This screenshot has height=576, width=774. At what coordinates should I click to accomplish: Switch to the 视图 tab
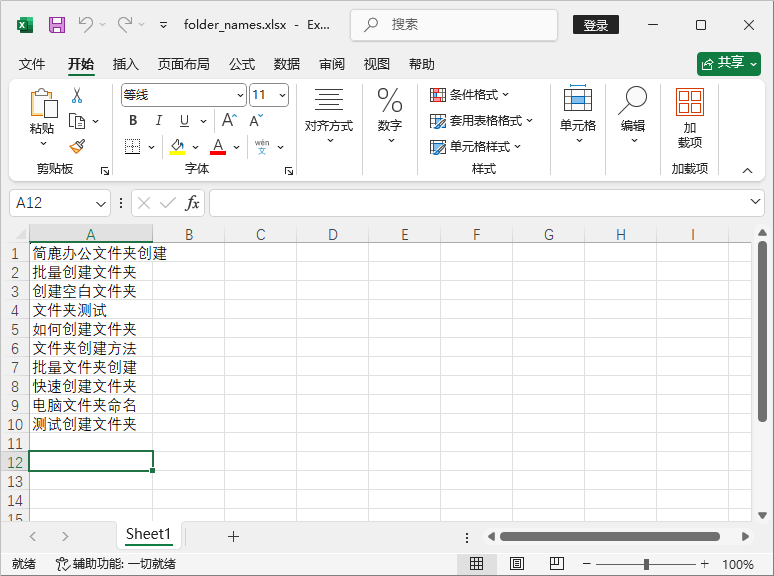click(x=377, y=64)
